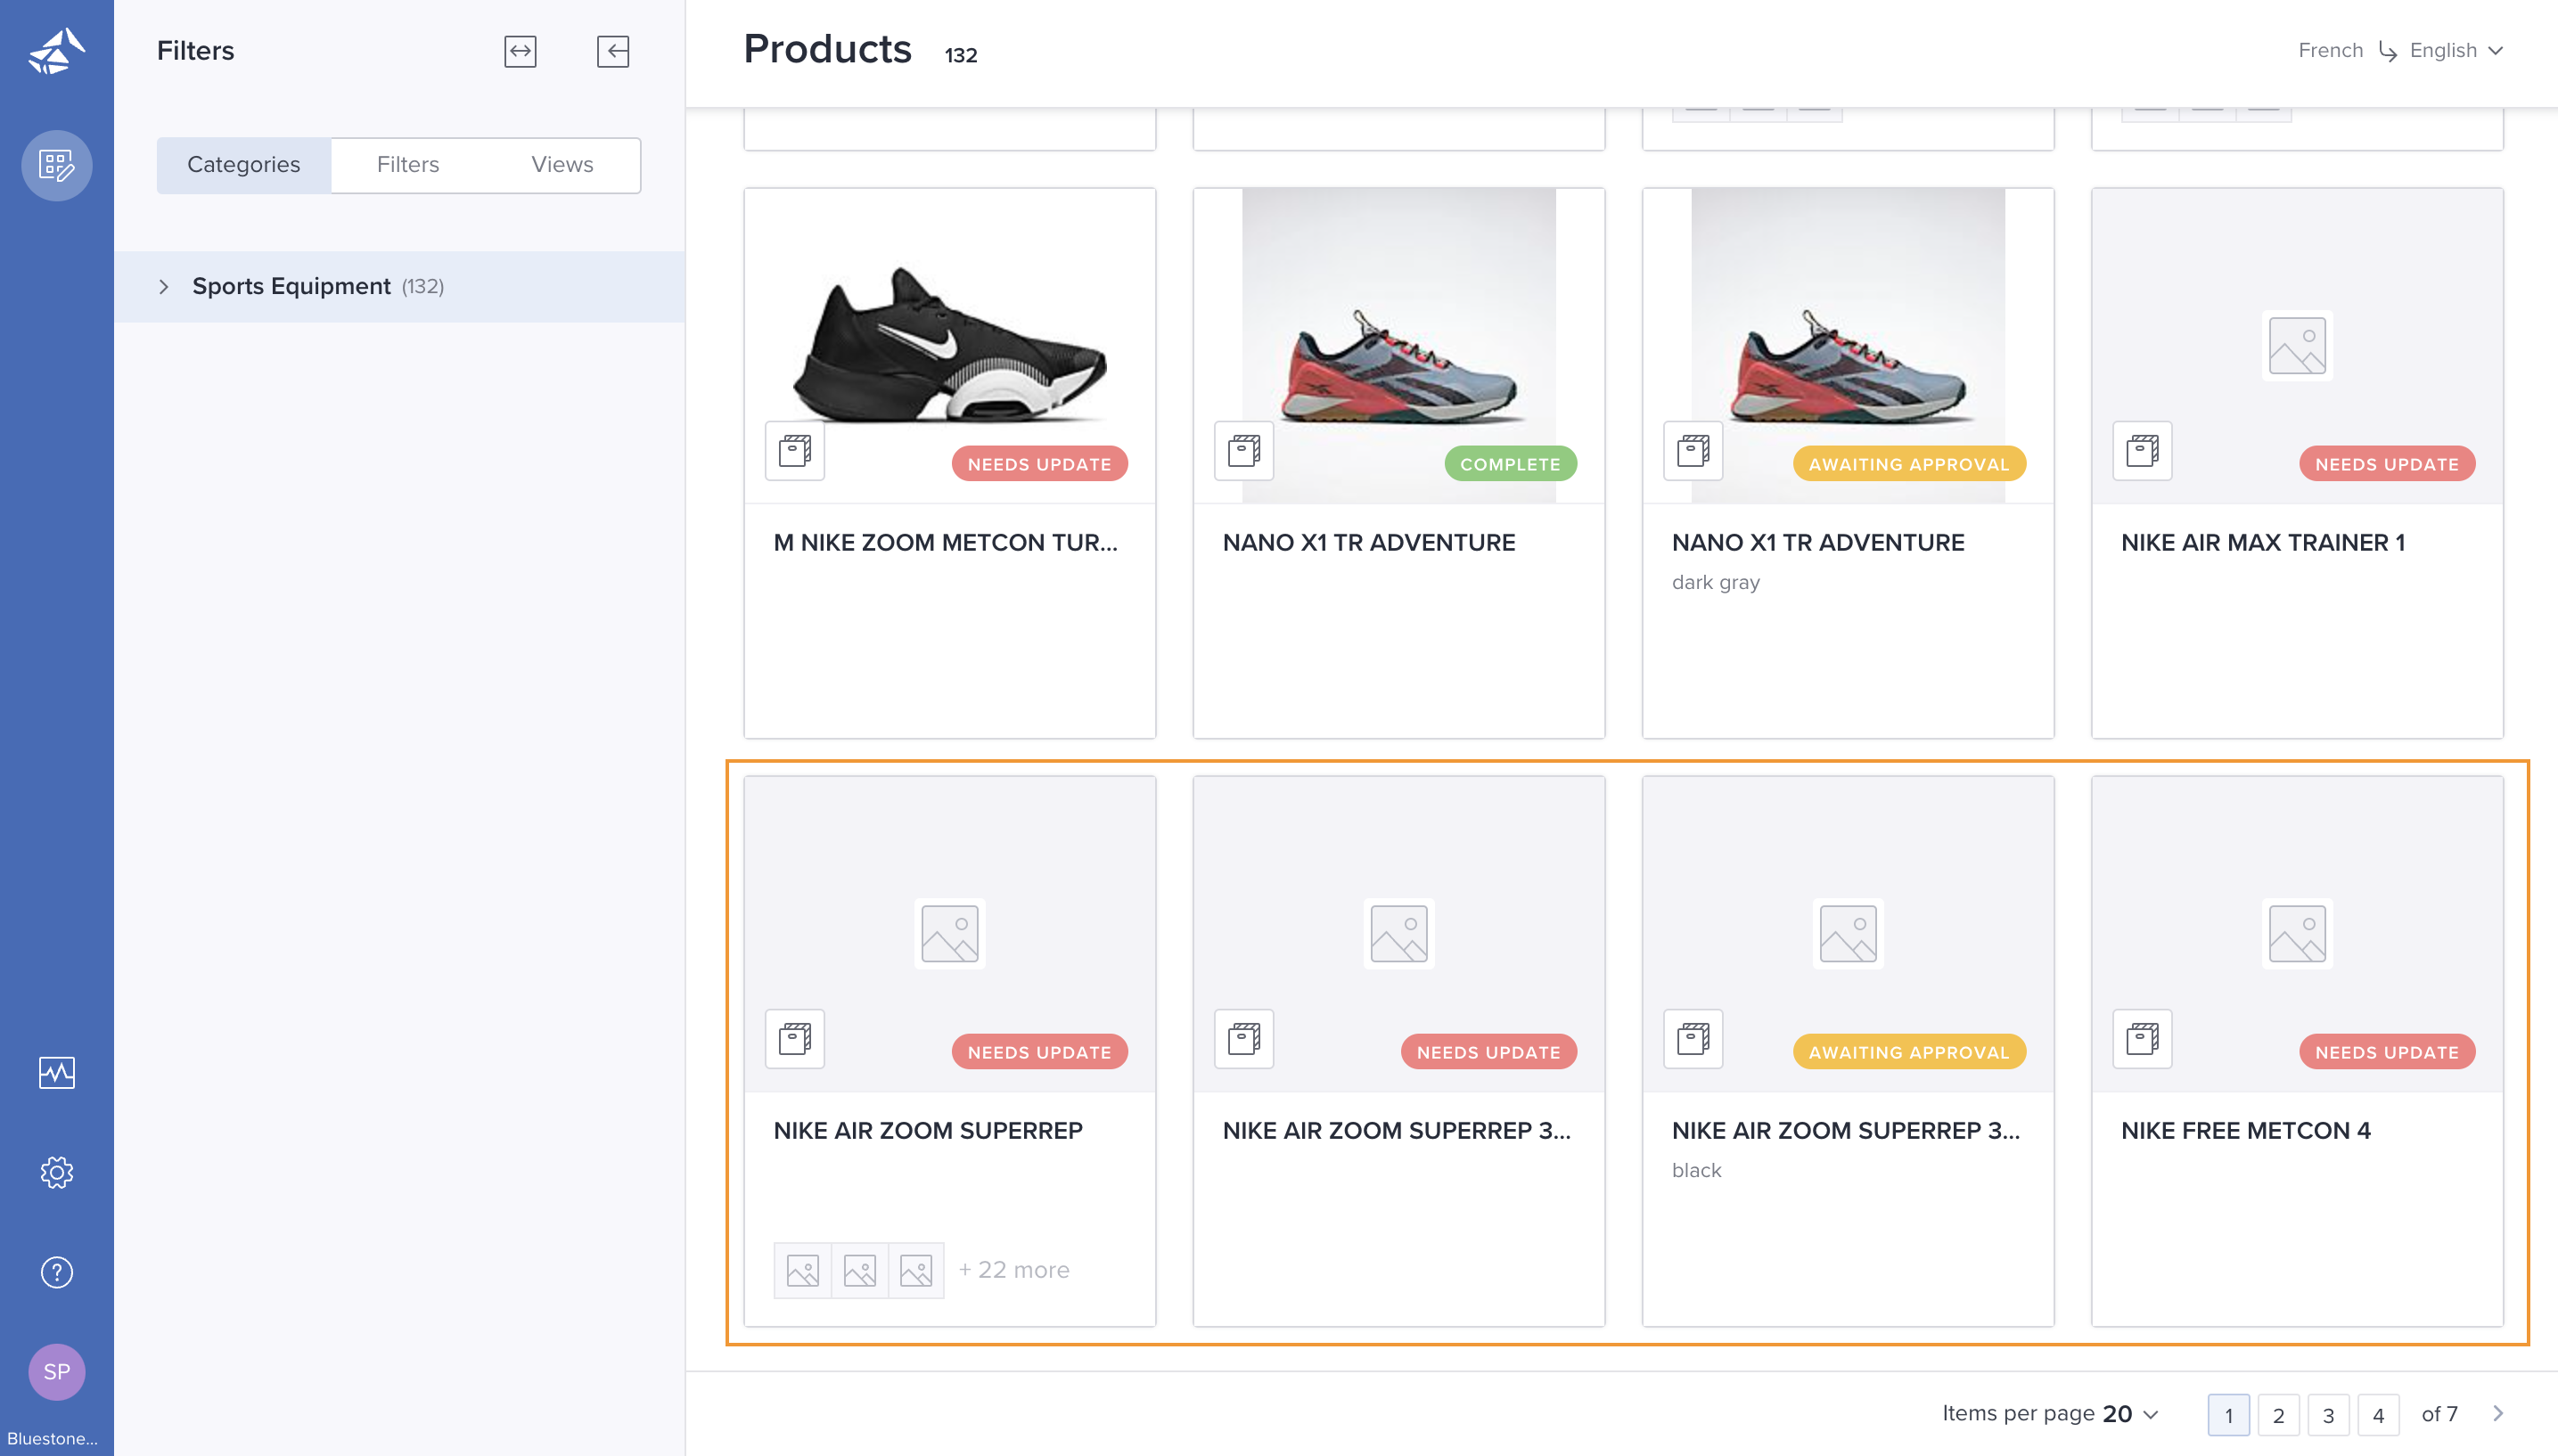Go to next page with right chevron
Screen dimensions: 2558x1456
(2497, 1413)
